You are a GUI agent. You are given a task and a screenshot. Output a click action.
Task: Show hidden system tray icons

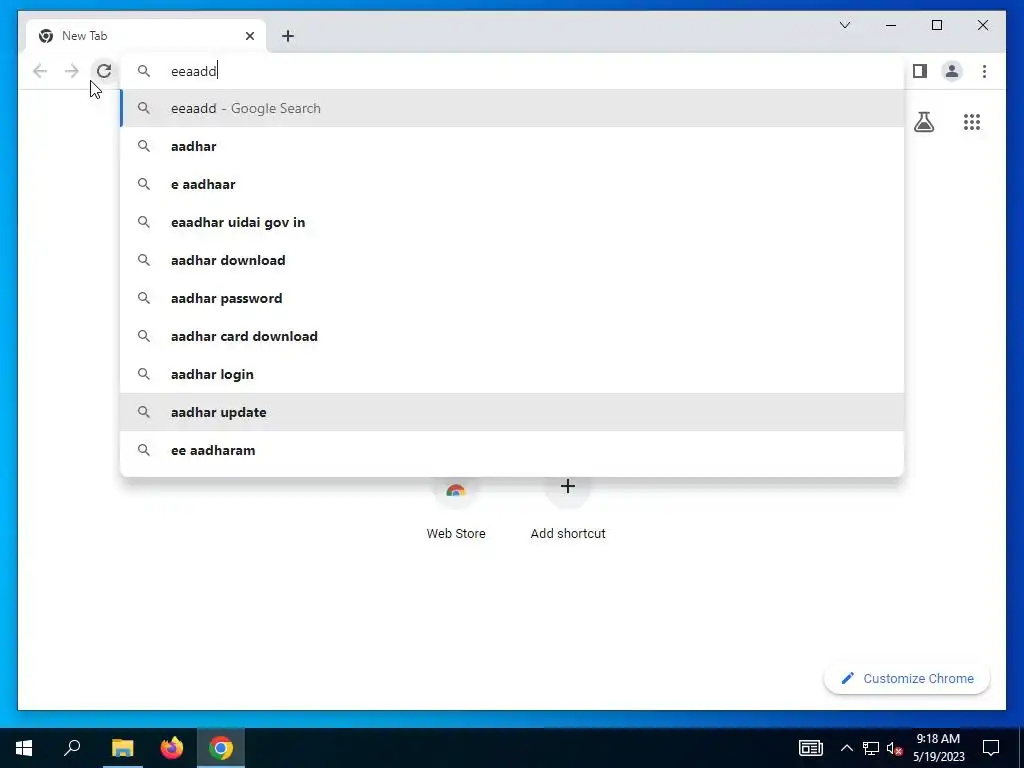(x=846, y=748)
